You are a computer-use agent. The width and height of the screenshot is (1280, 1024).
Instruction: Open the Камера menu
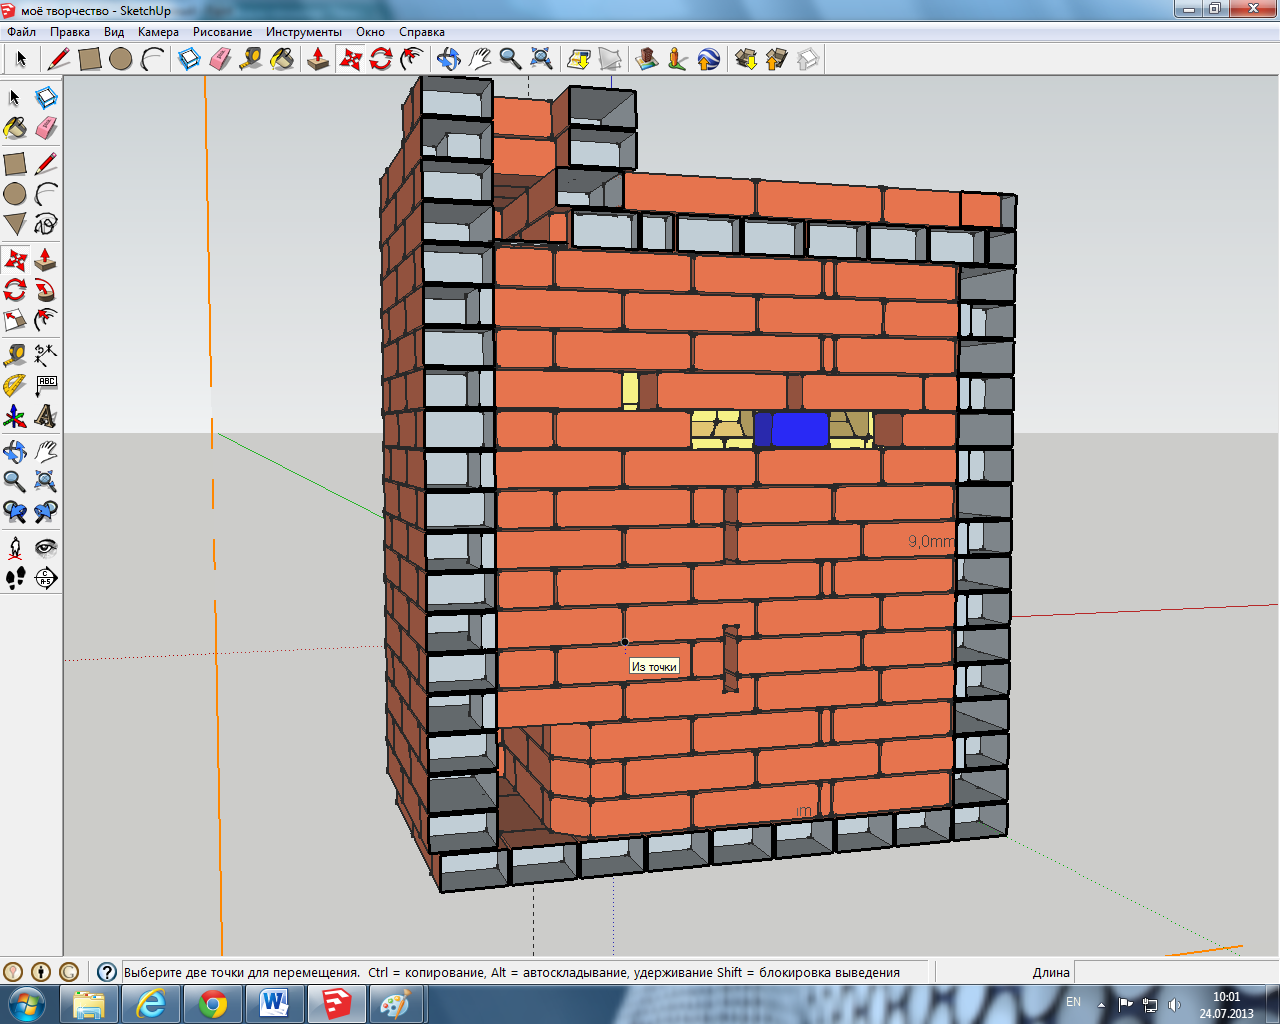pyautogui.click(x=158, y=32)
